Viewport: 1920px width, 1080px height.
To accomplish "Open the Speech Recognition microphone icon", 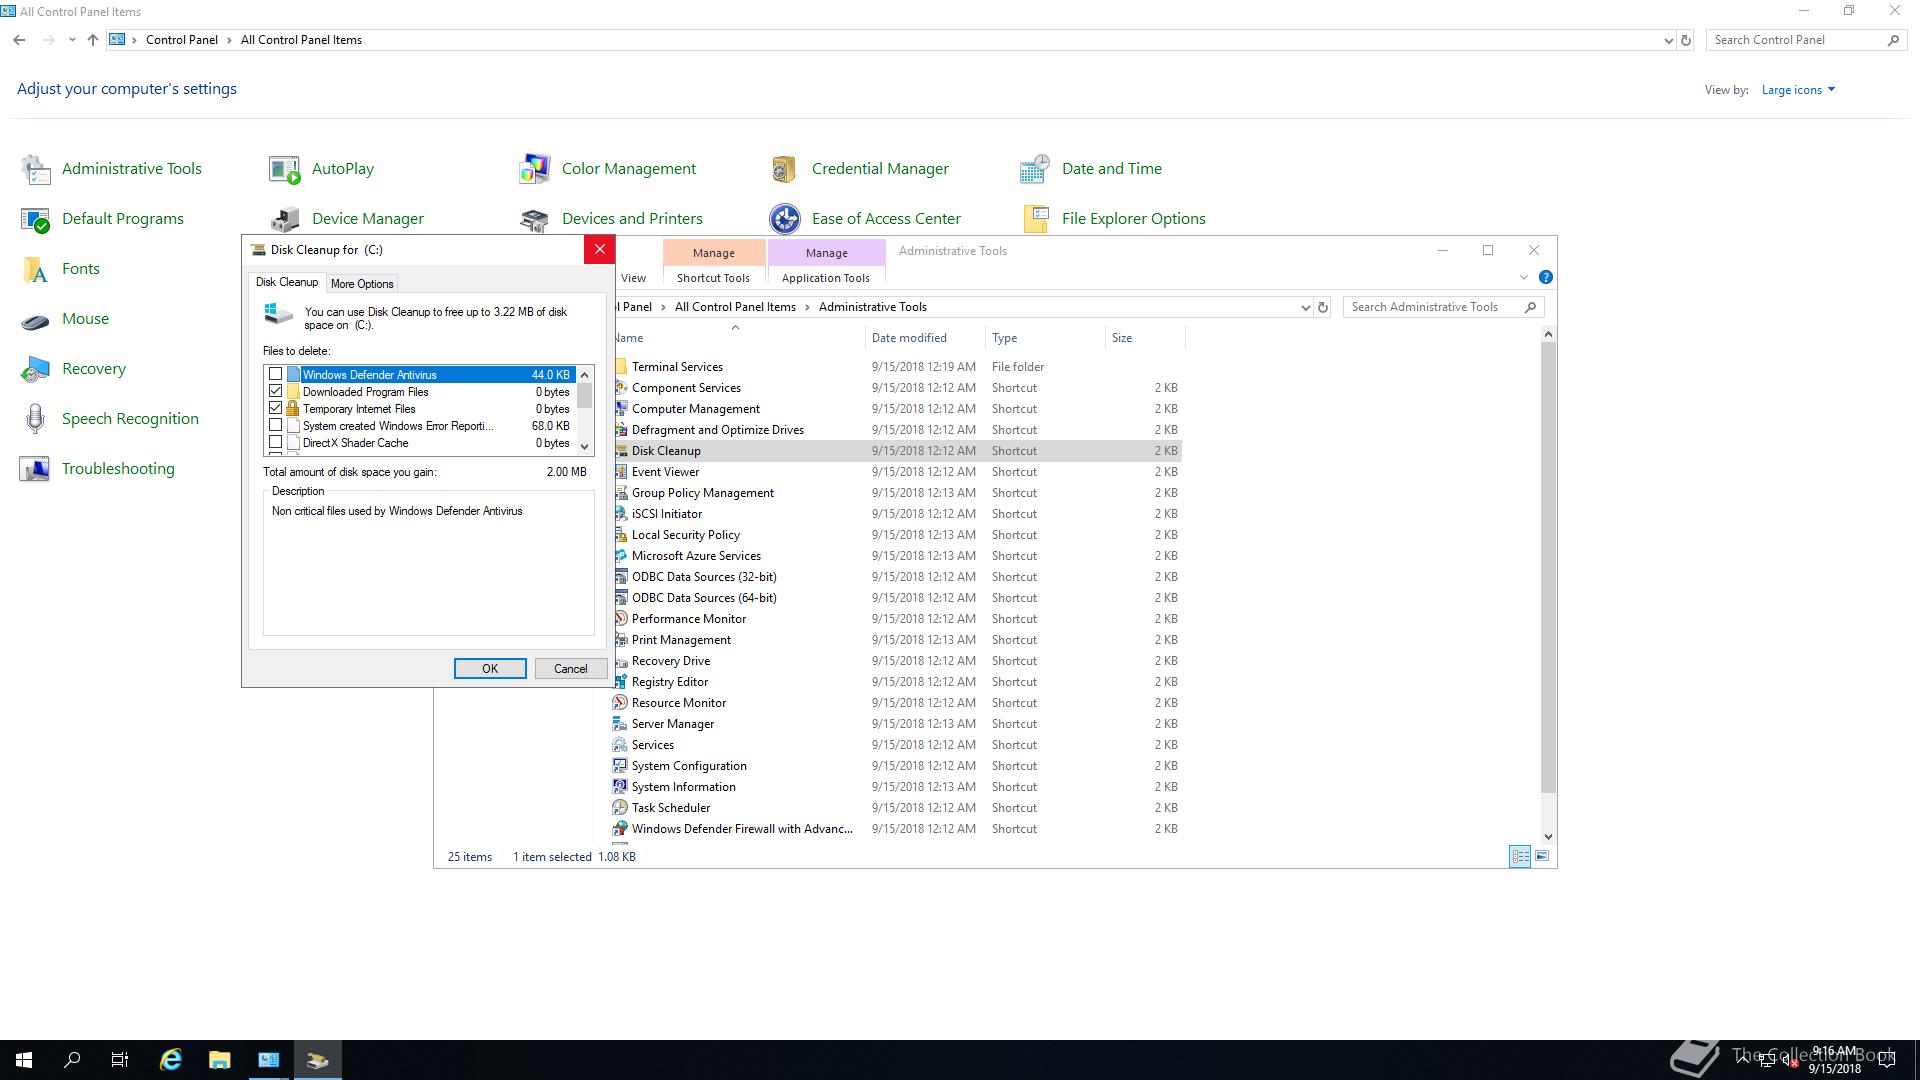I will click(x=36, y=419).
